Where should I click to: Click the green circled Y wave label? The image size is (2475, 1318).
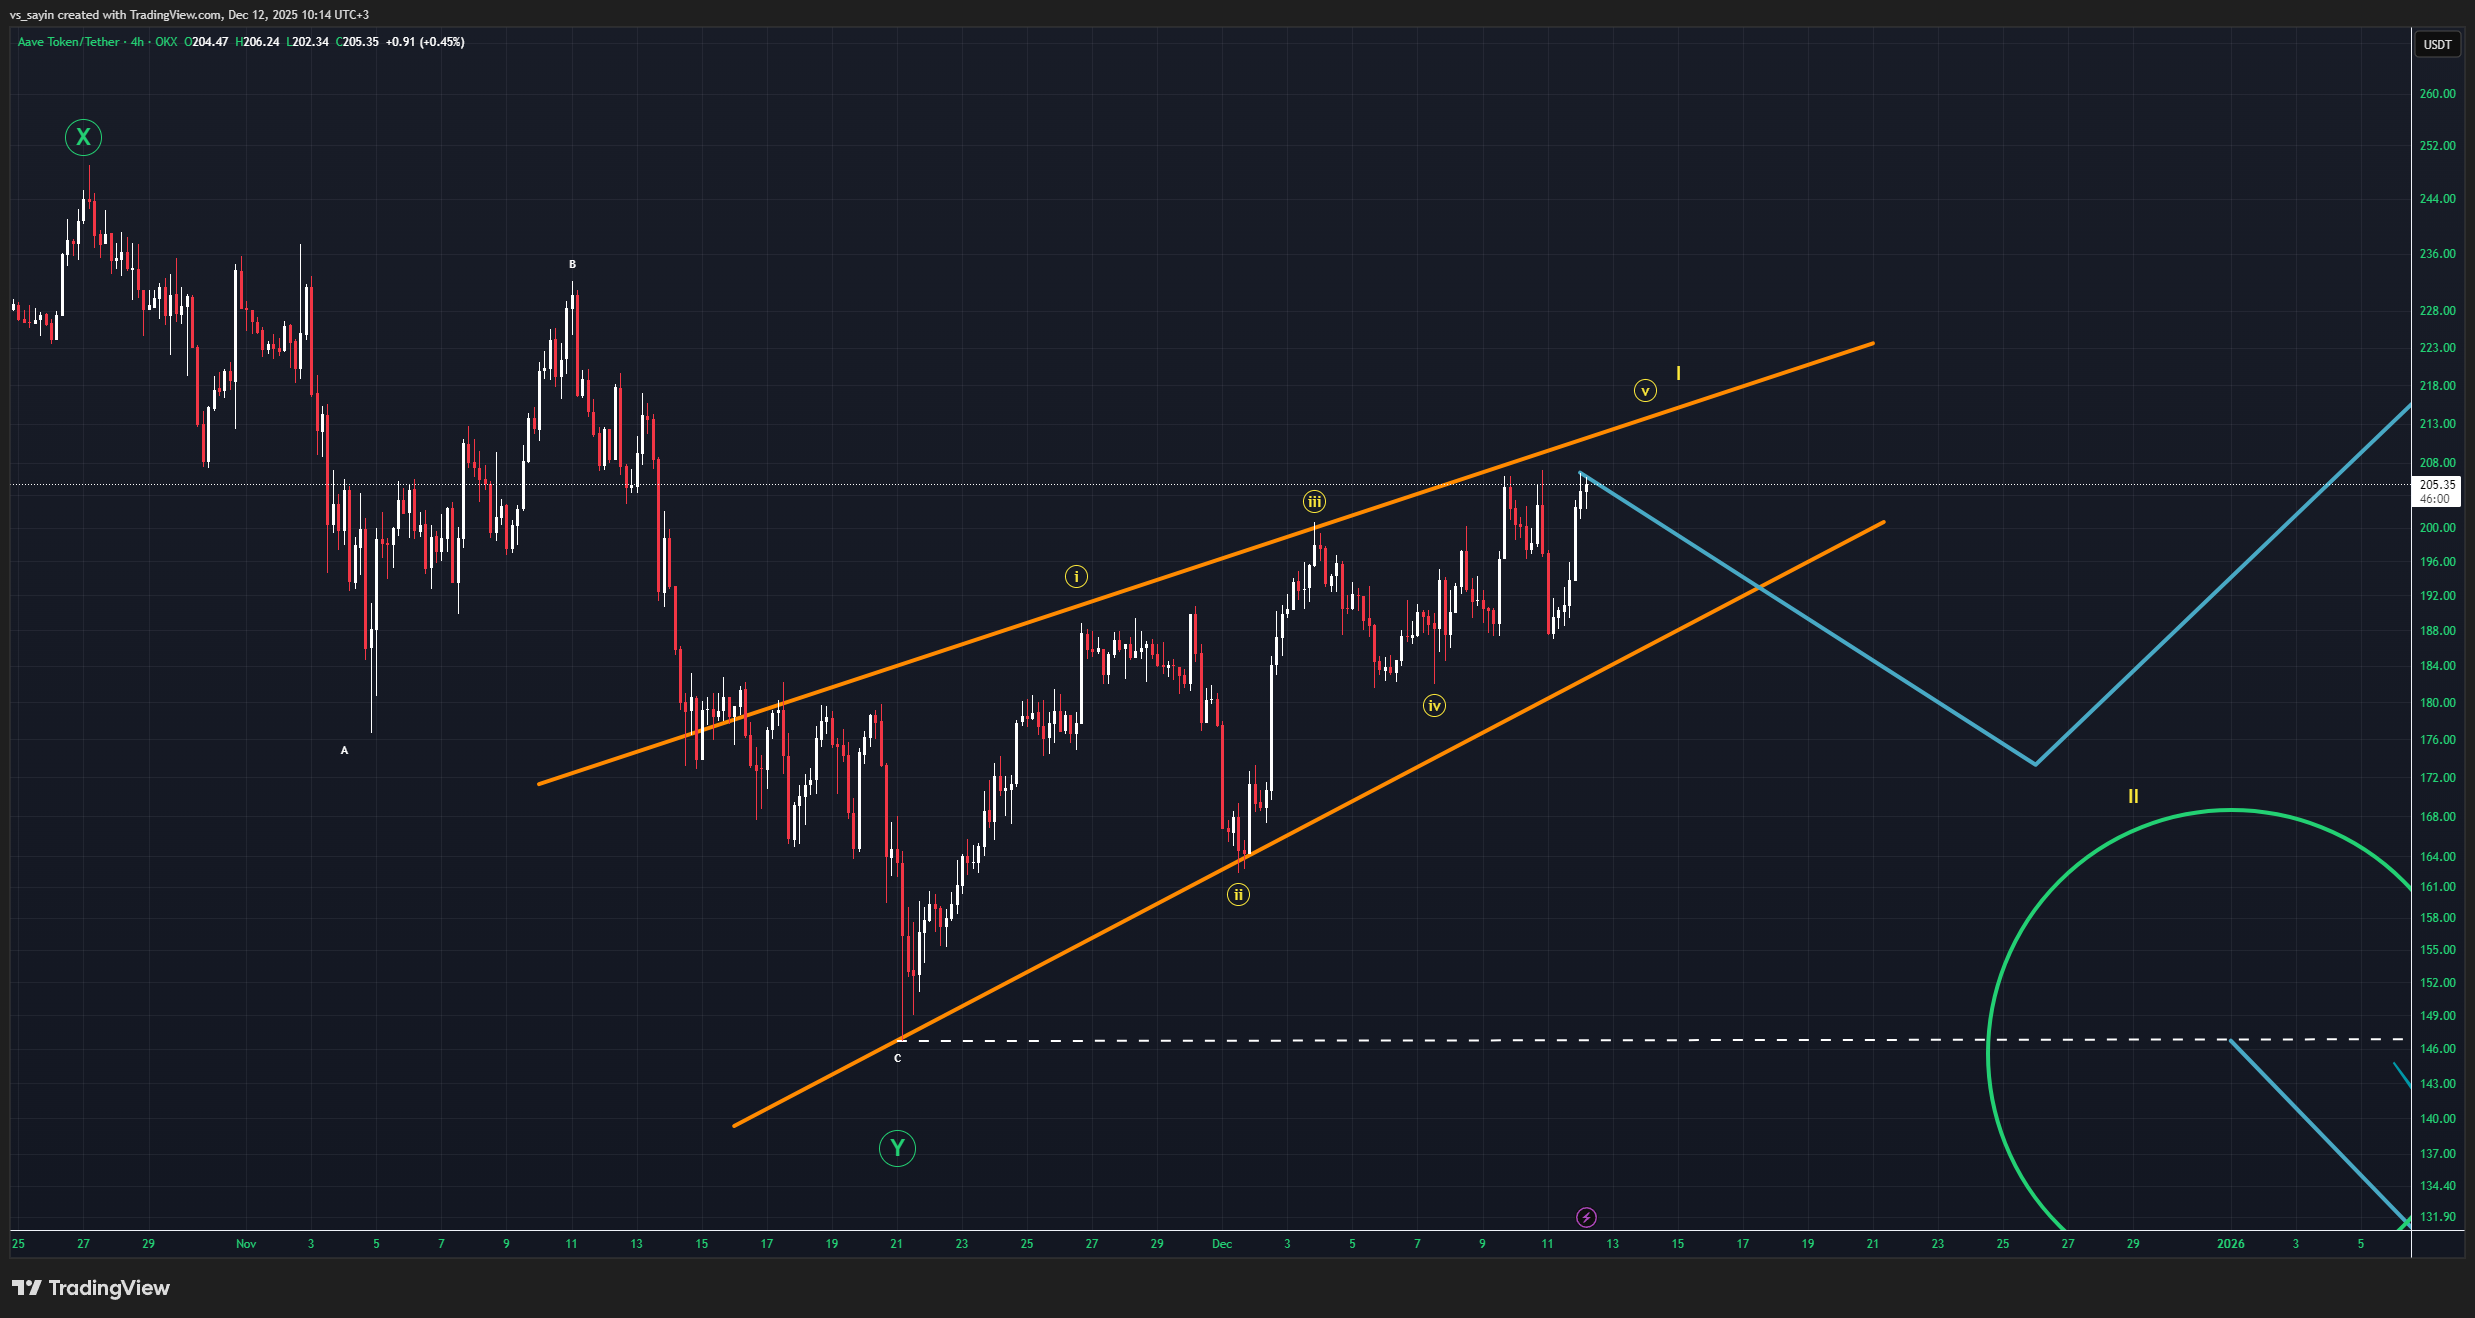[x=897, y=1148]
